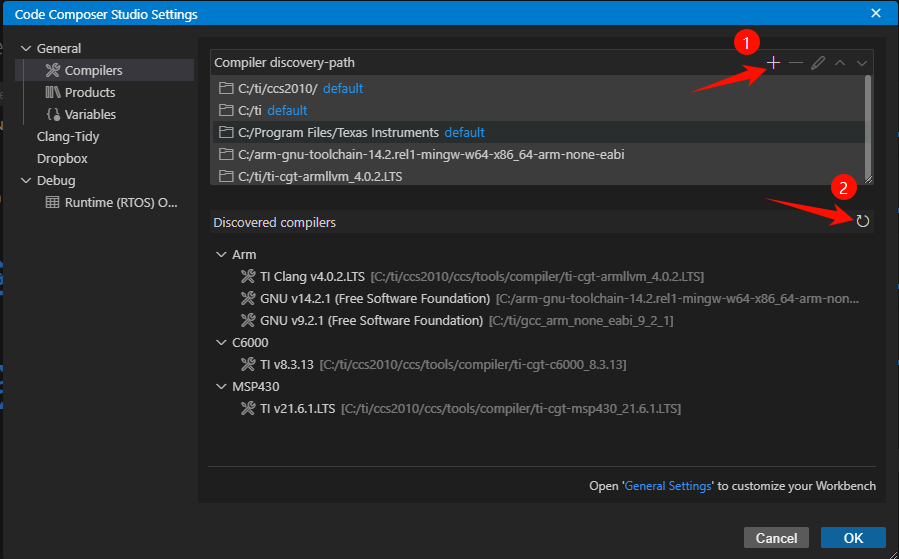Click the Discovered compilers header
Screen dimensions: 899x559
point(275,222)
